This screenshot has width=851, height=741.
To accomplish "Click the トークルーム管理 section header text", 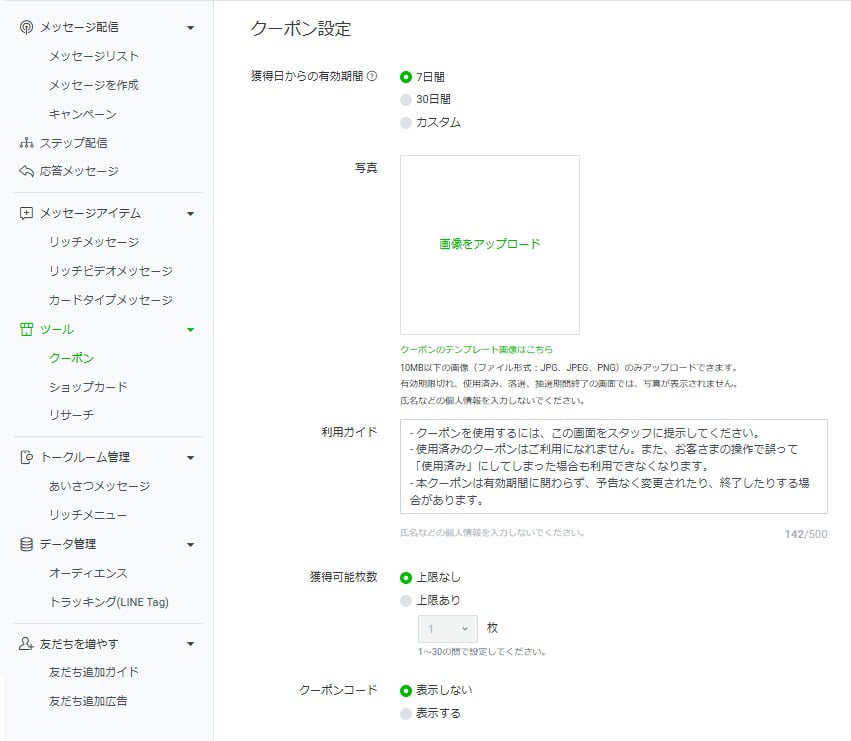I will pos(85,457).
